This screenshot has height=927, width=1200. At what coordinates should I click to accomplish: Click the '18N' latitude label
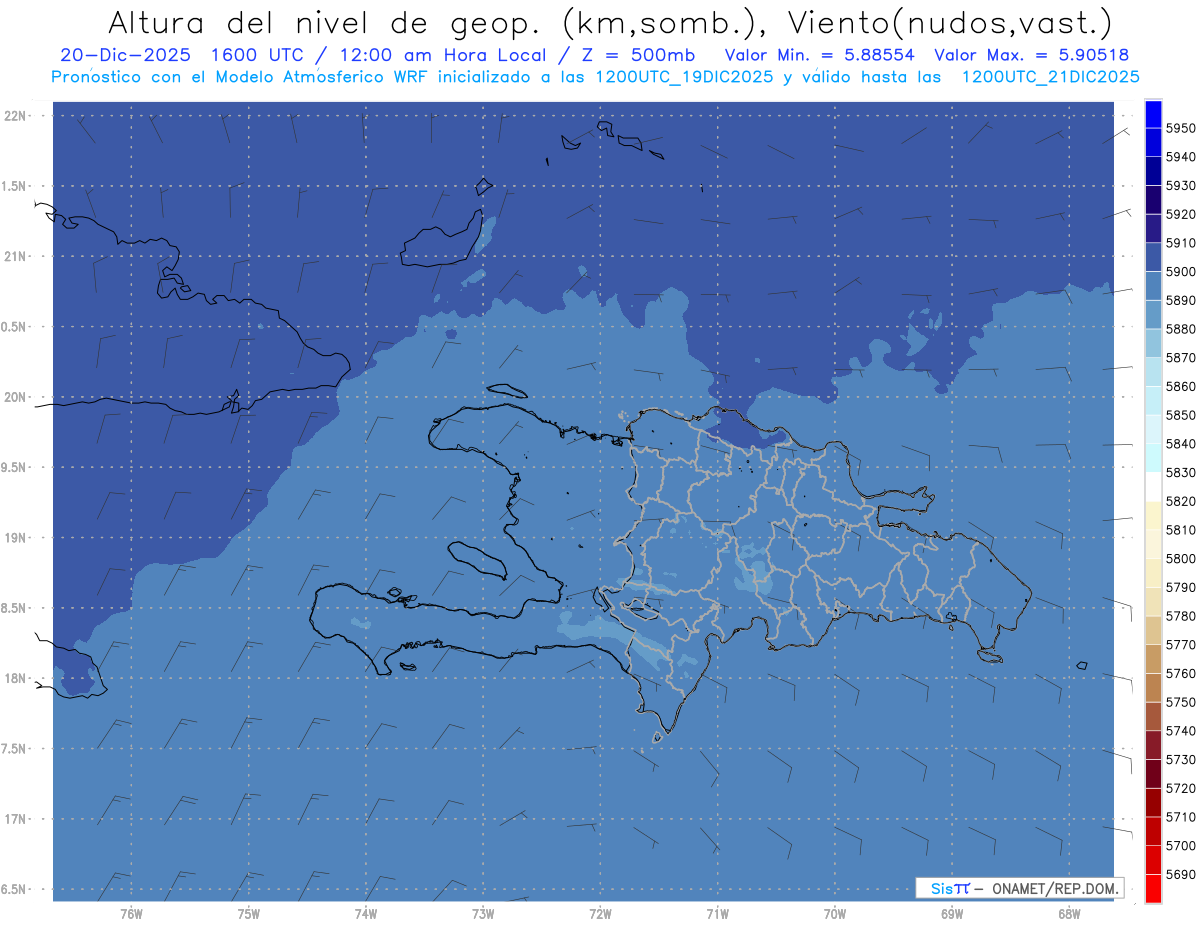tap(16, 678)
